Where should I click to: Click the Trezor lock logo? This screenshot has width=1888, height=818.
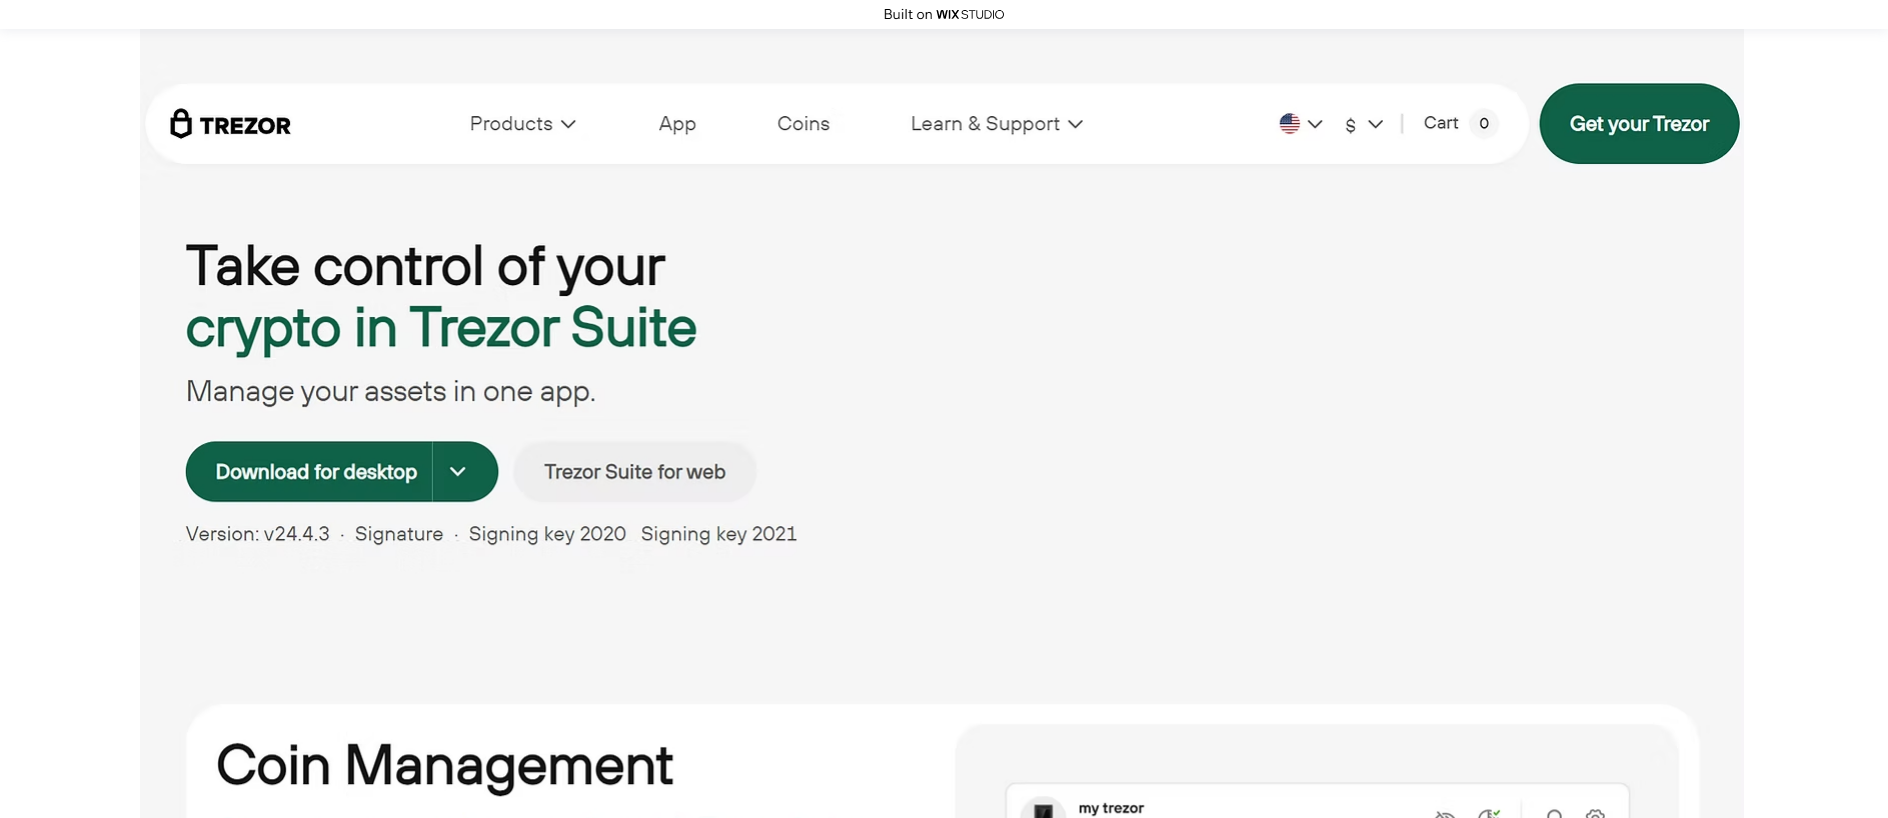231,124
